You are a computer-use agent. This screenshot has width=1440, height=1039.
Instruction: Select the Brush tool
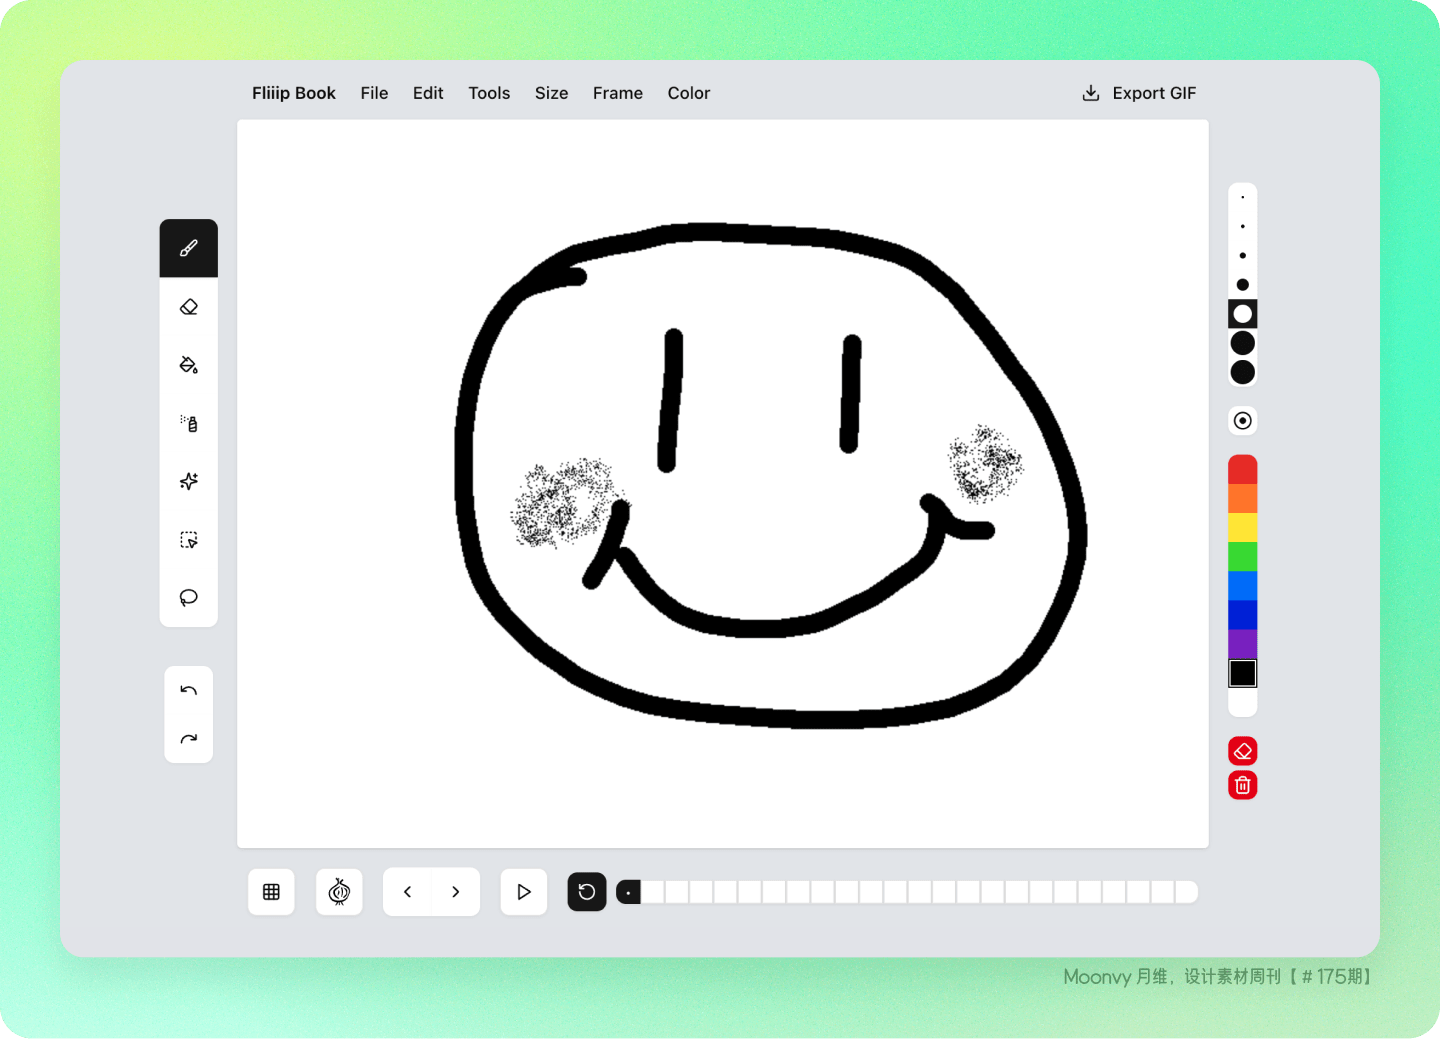(189, 248)
